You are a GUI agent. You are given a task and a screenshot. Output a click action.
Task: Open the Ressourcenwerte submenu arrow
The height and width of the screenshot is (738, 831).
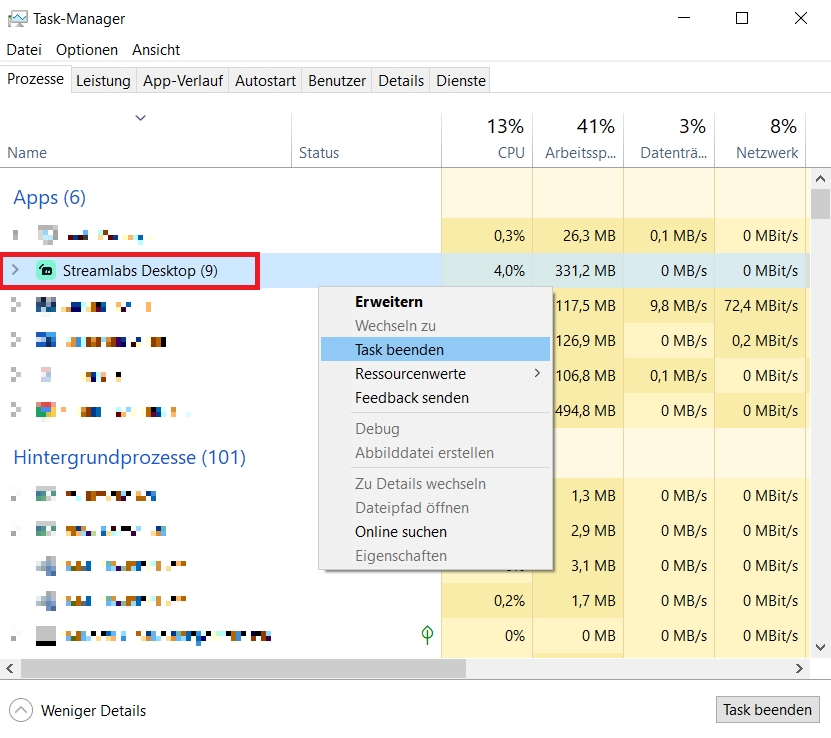(x=537, y=374)
